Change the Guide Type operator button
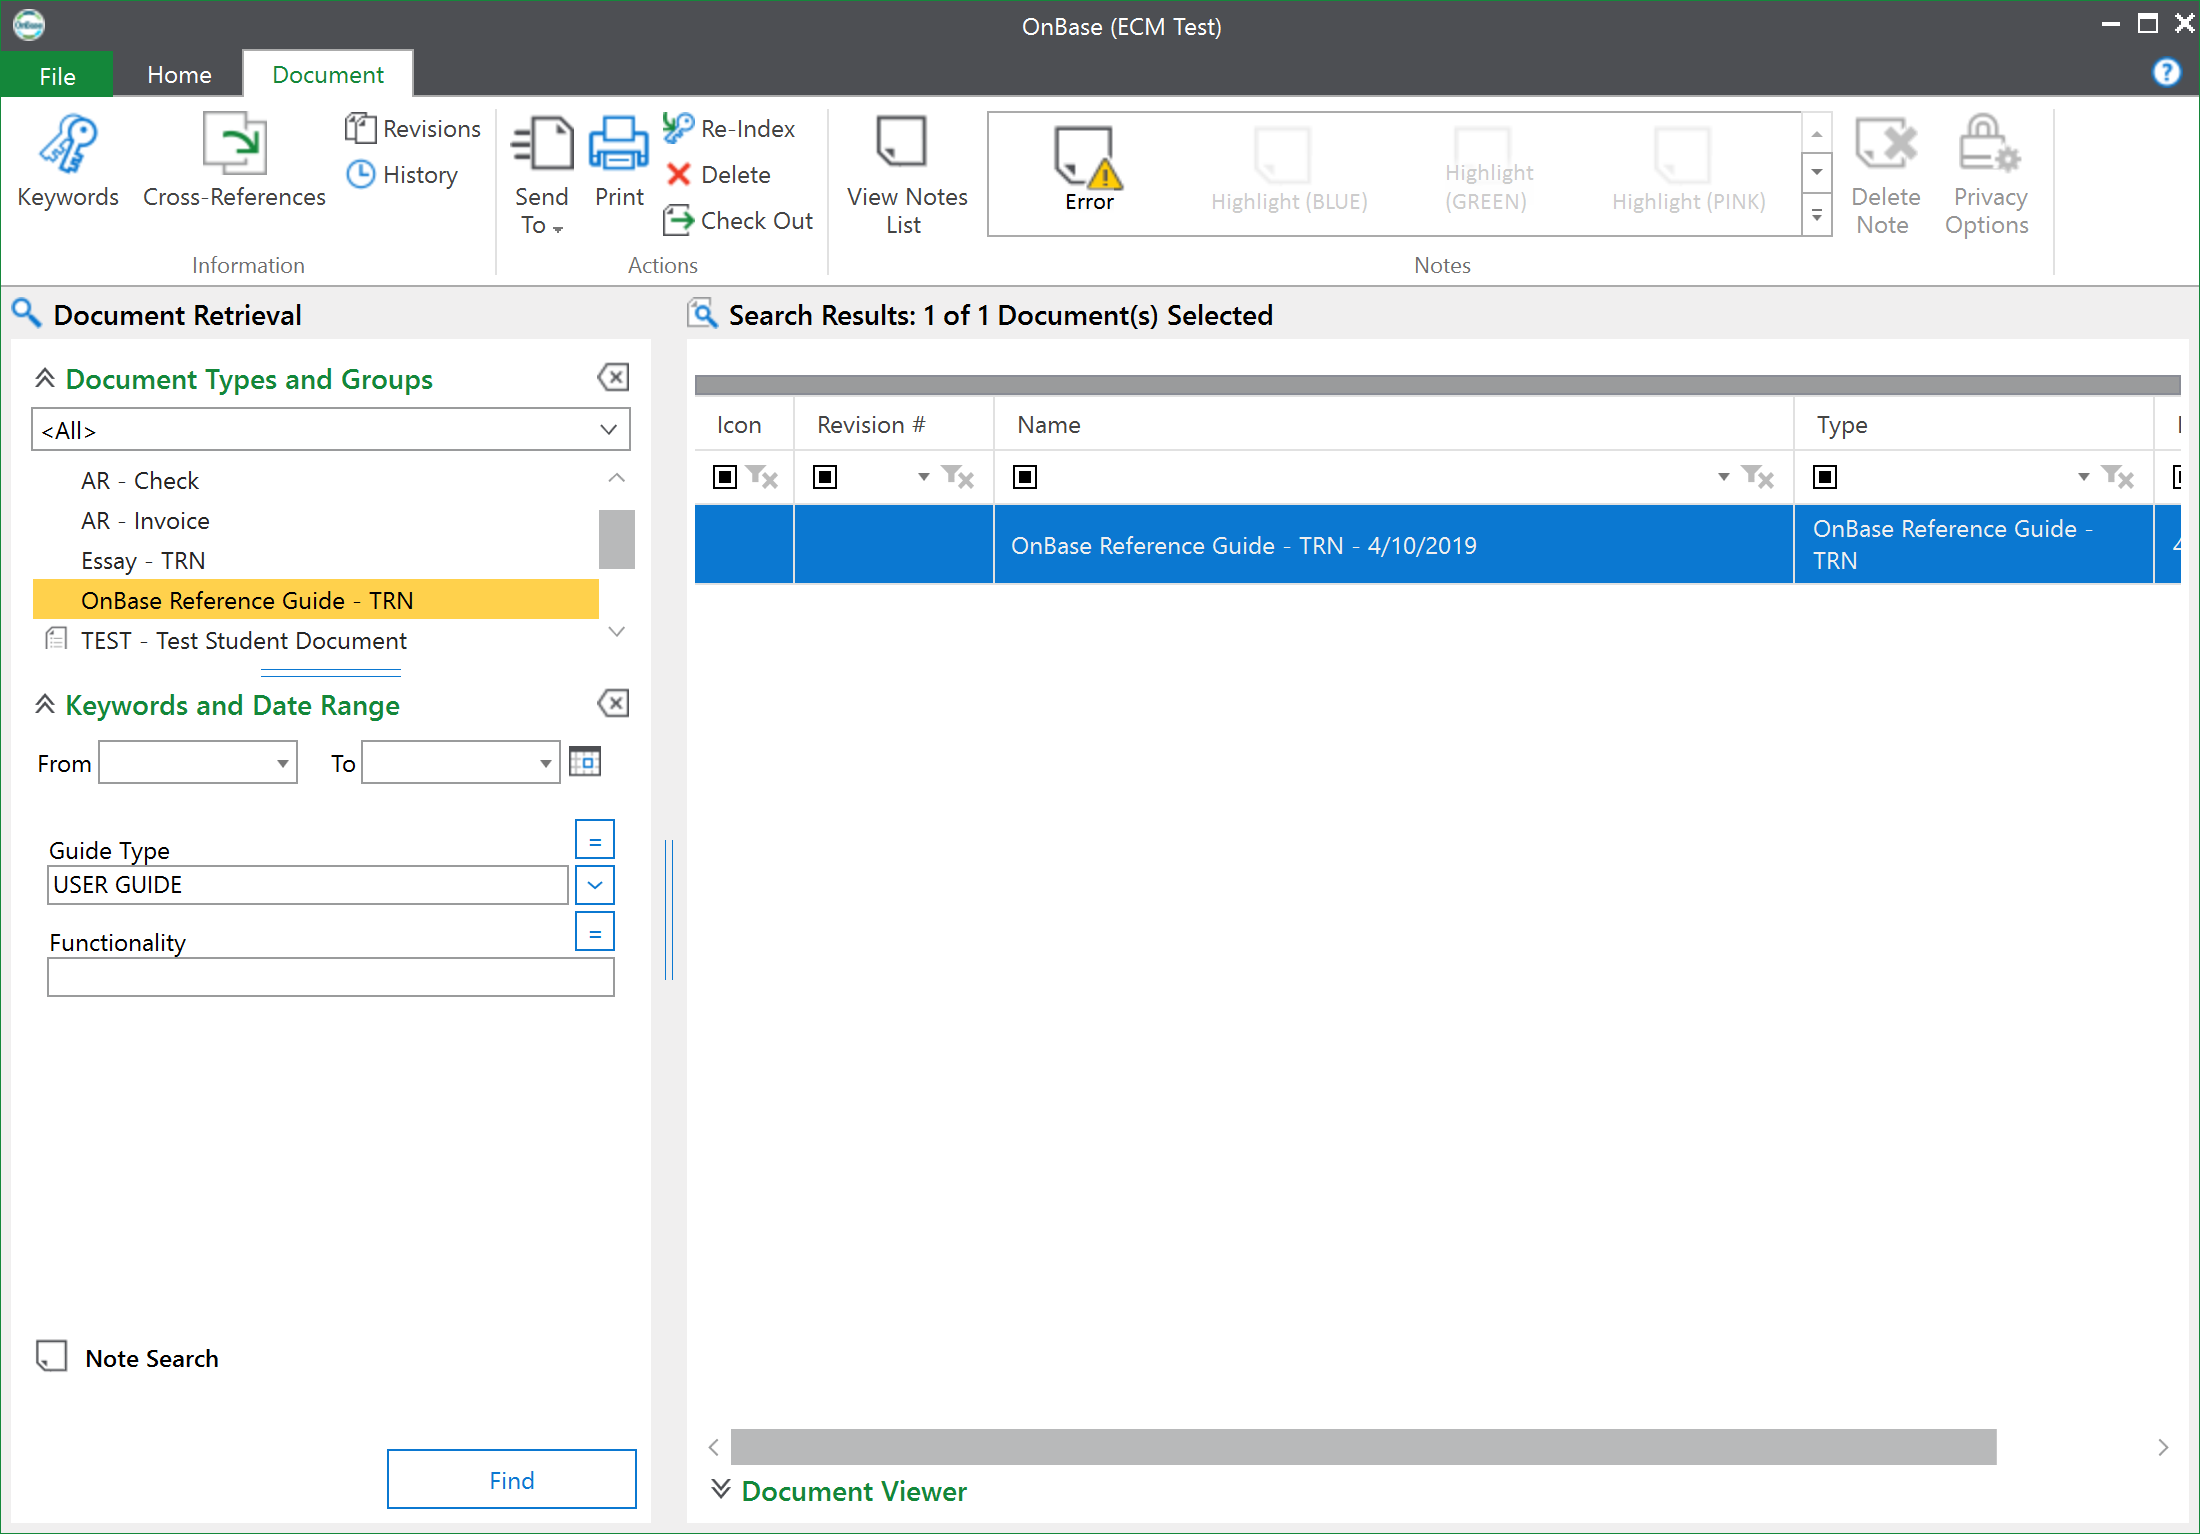Screen dimensions: 2200x1534 595,840
